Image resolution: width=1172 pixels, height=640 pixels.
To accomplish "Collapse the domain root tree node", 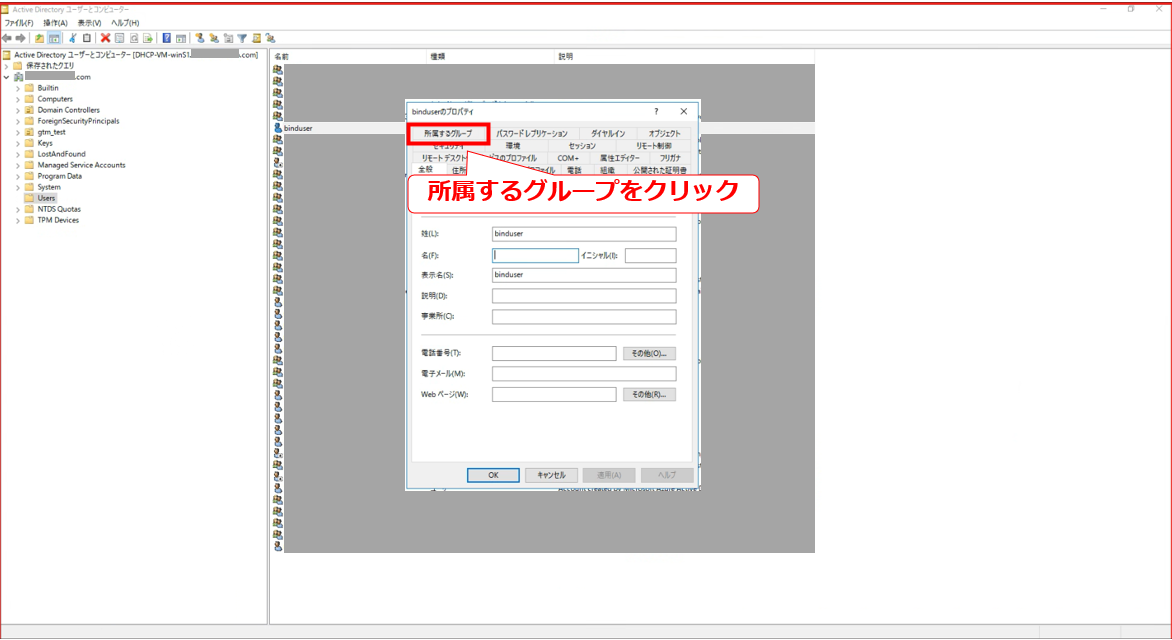I will point(6,77).
